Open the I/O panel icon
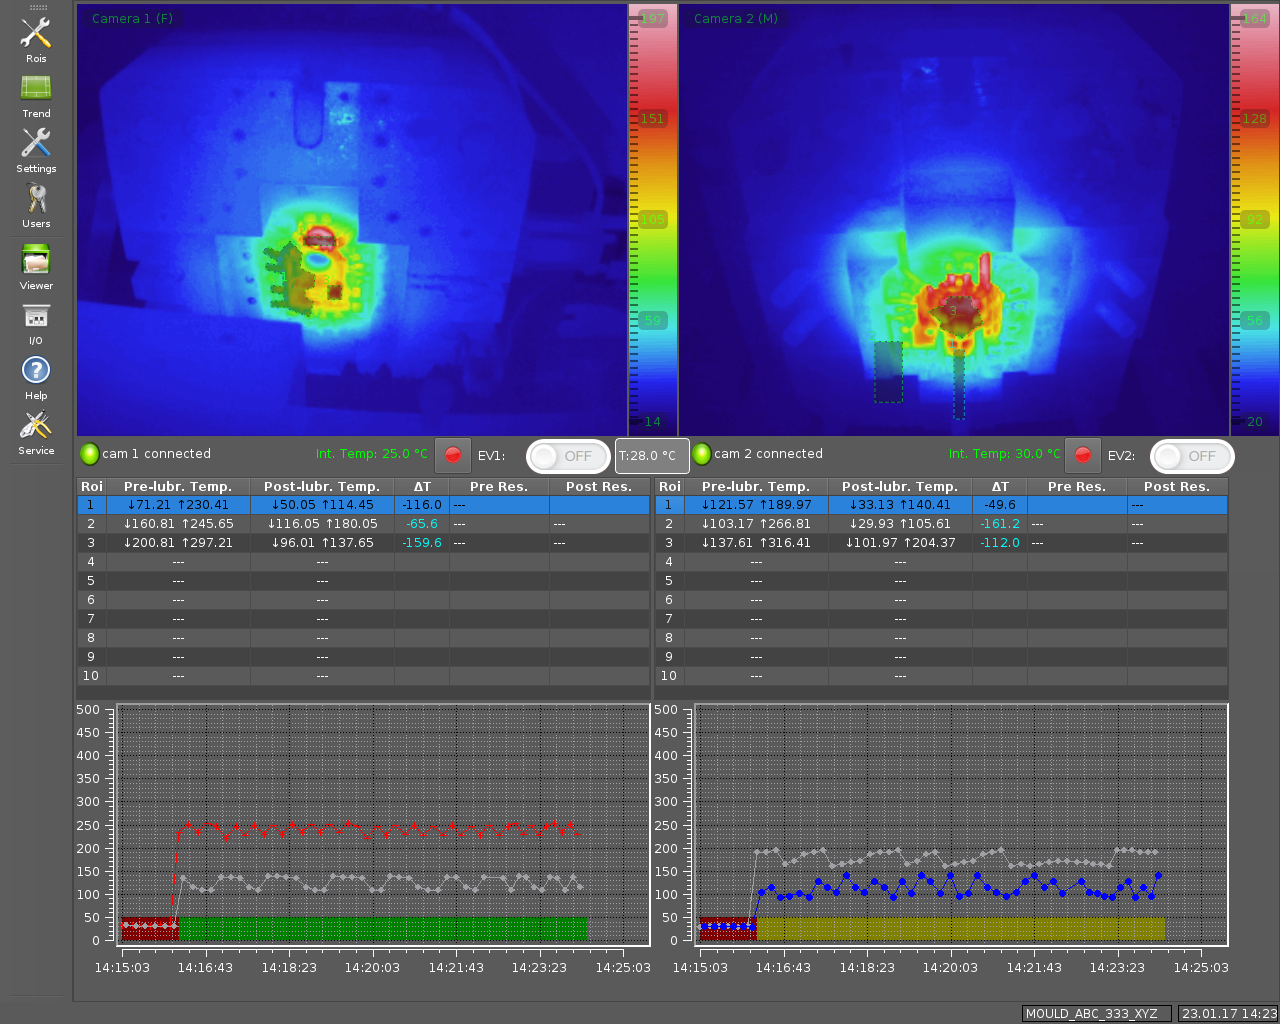Image resolution: width=1280 pixels, height=1024 pixels. [x=36, y=317]
